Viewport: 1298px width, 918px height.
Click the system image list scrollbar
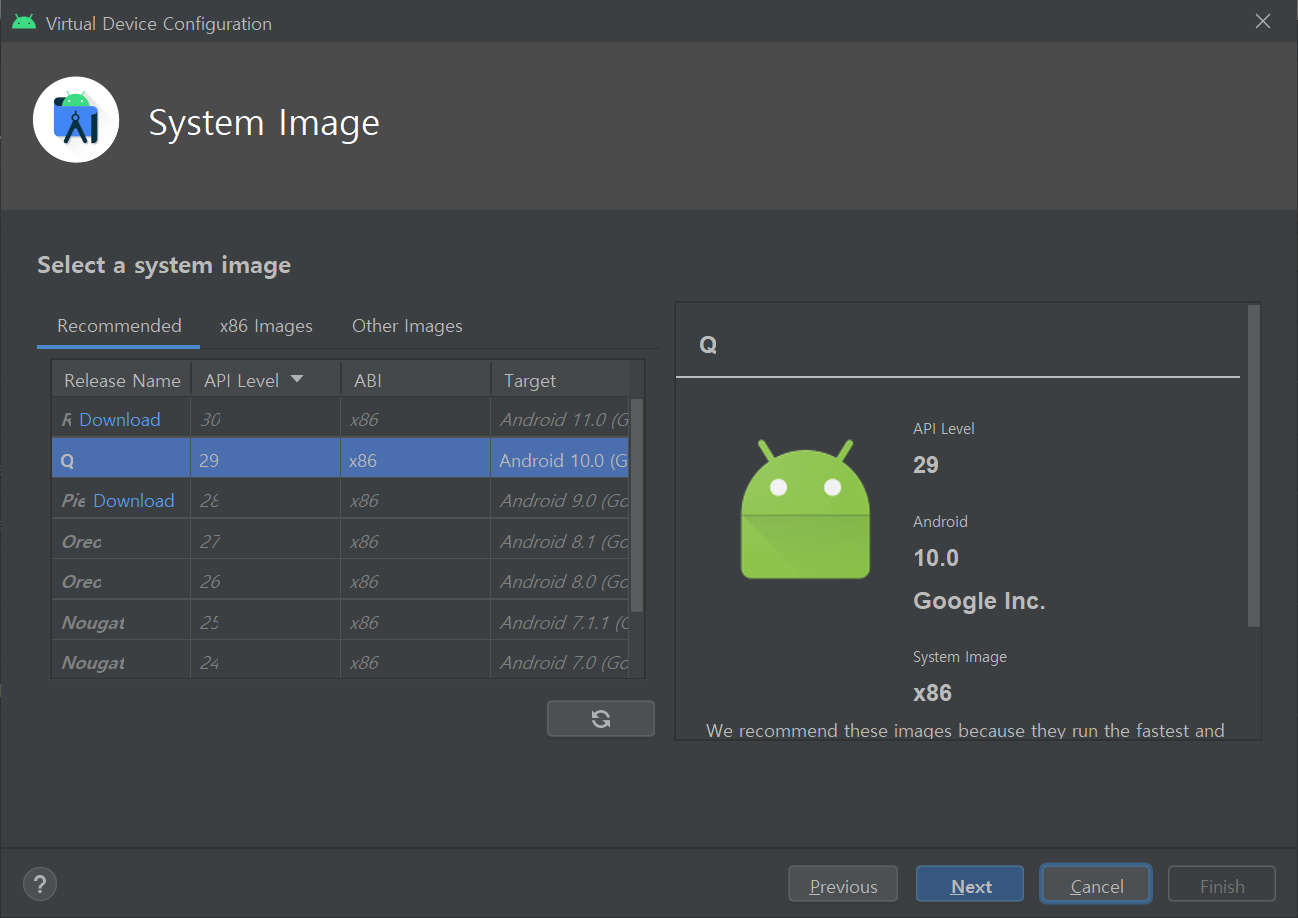(x=637, y=504)
